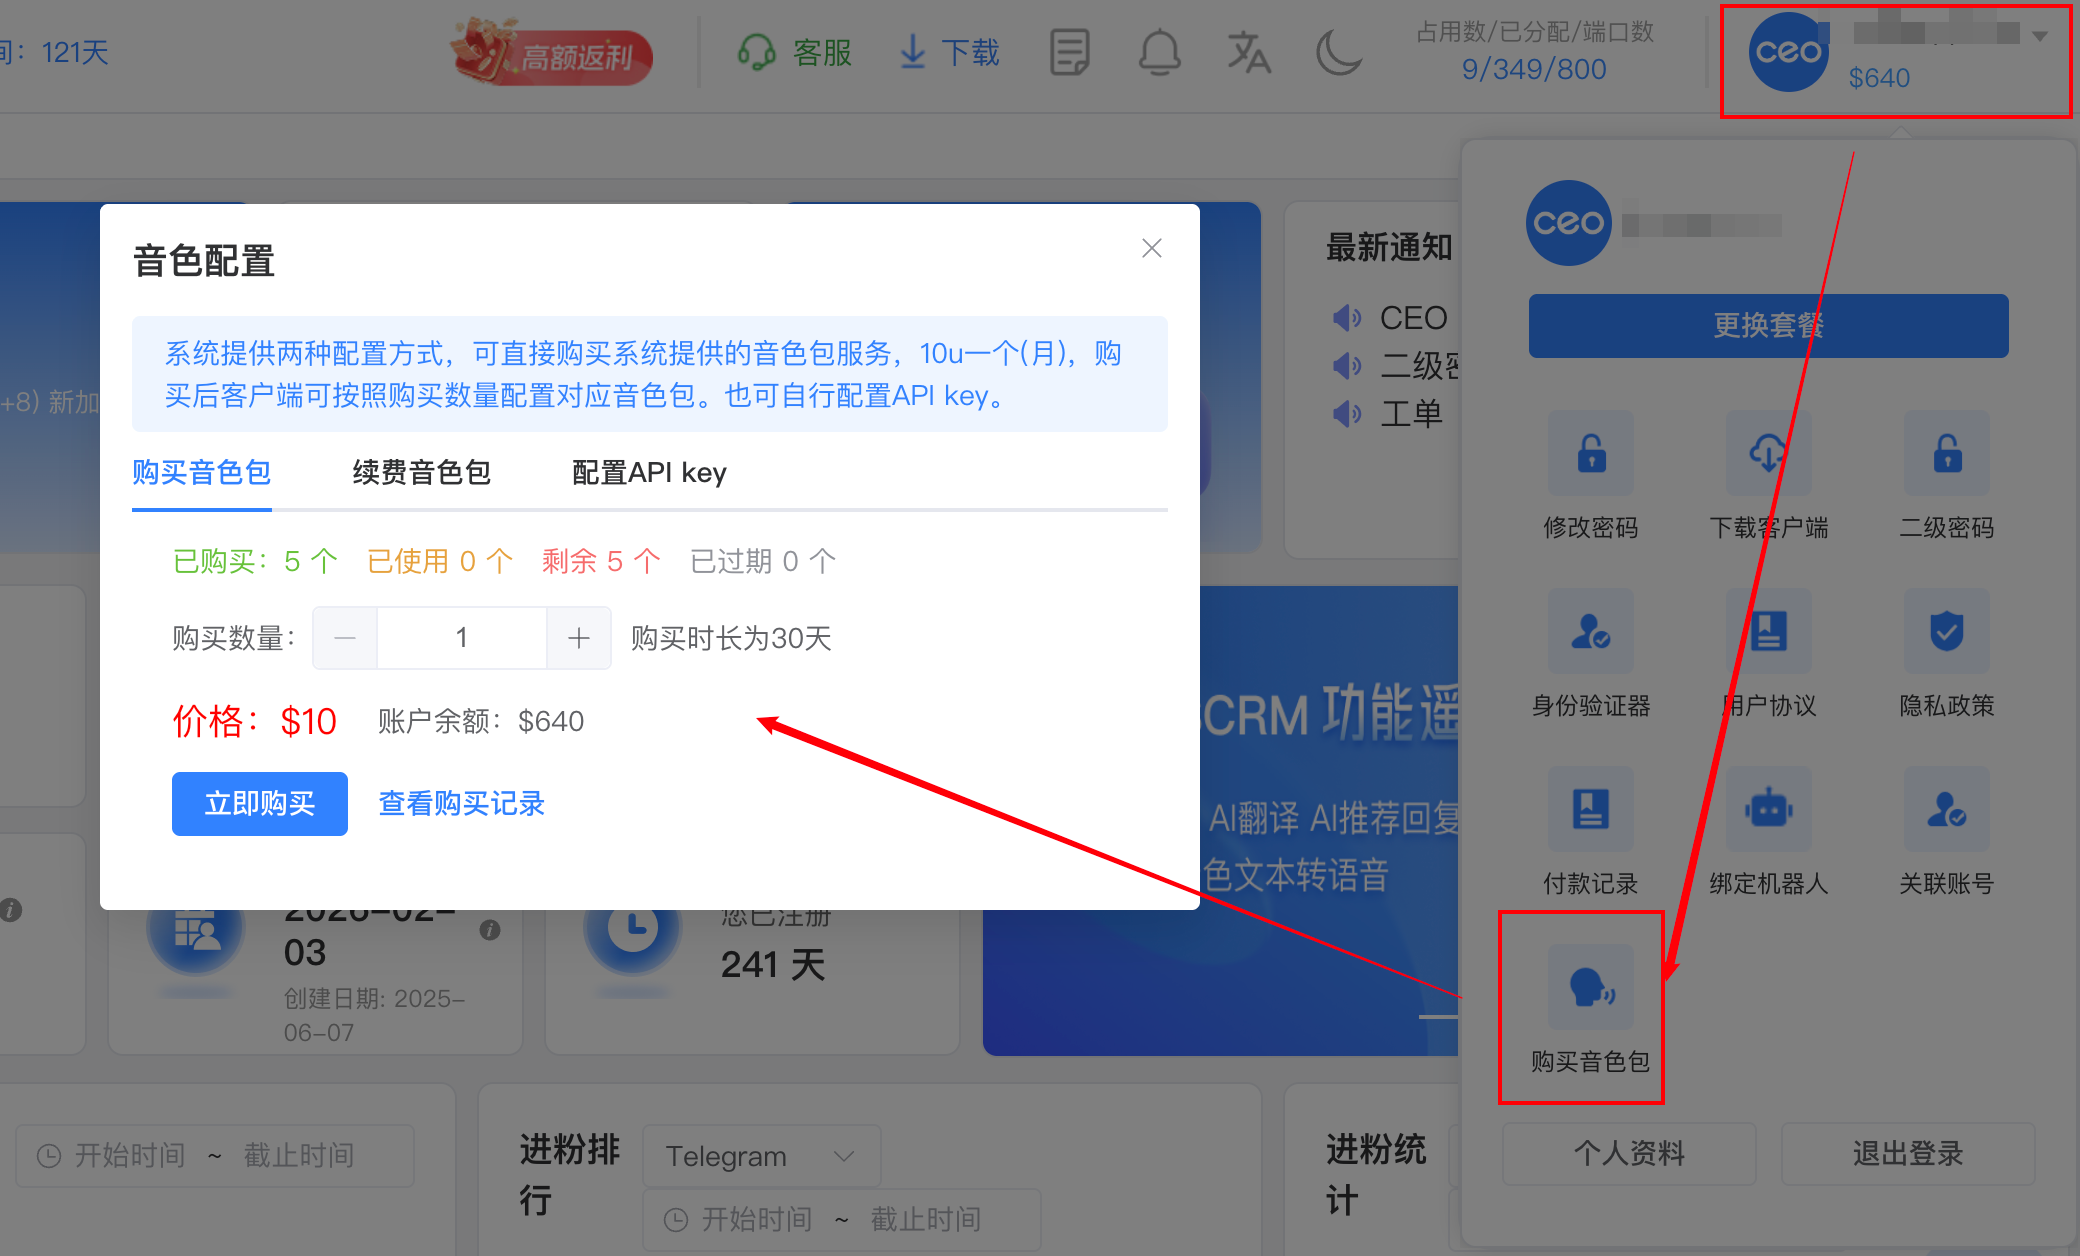The image size is (2080, 1256).
Task: Click the notification bell icon
Action: 1159,52
